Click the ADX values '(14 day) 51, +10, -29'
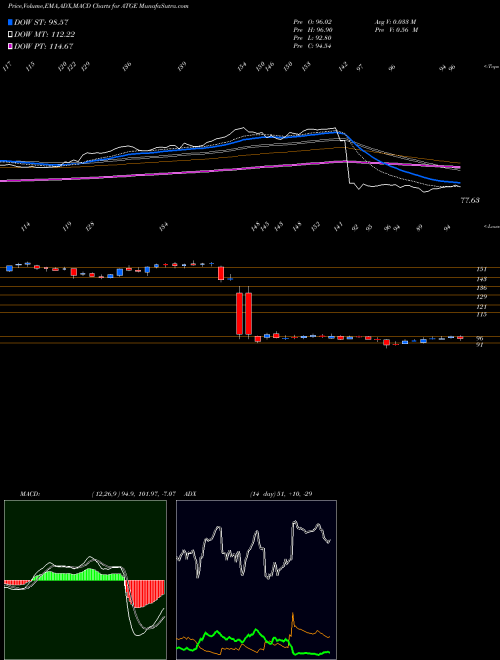 [x=281, y=493]
